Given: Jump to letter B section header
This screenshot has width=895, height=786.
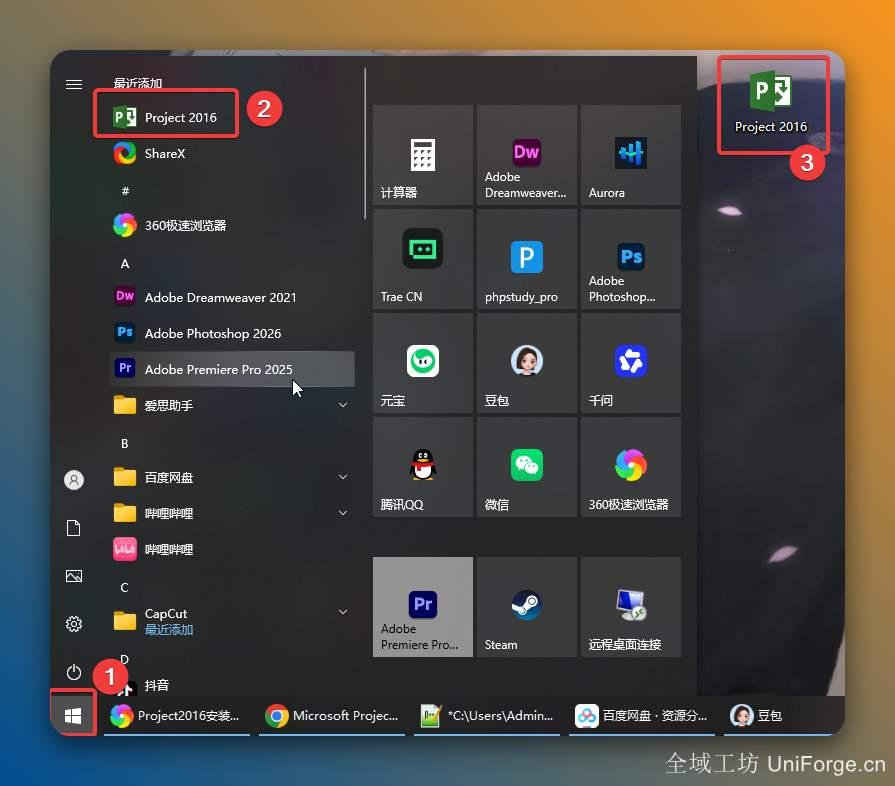Looking at the screenshot, I should 124,444.
